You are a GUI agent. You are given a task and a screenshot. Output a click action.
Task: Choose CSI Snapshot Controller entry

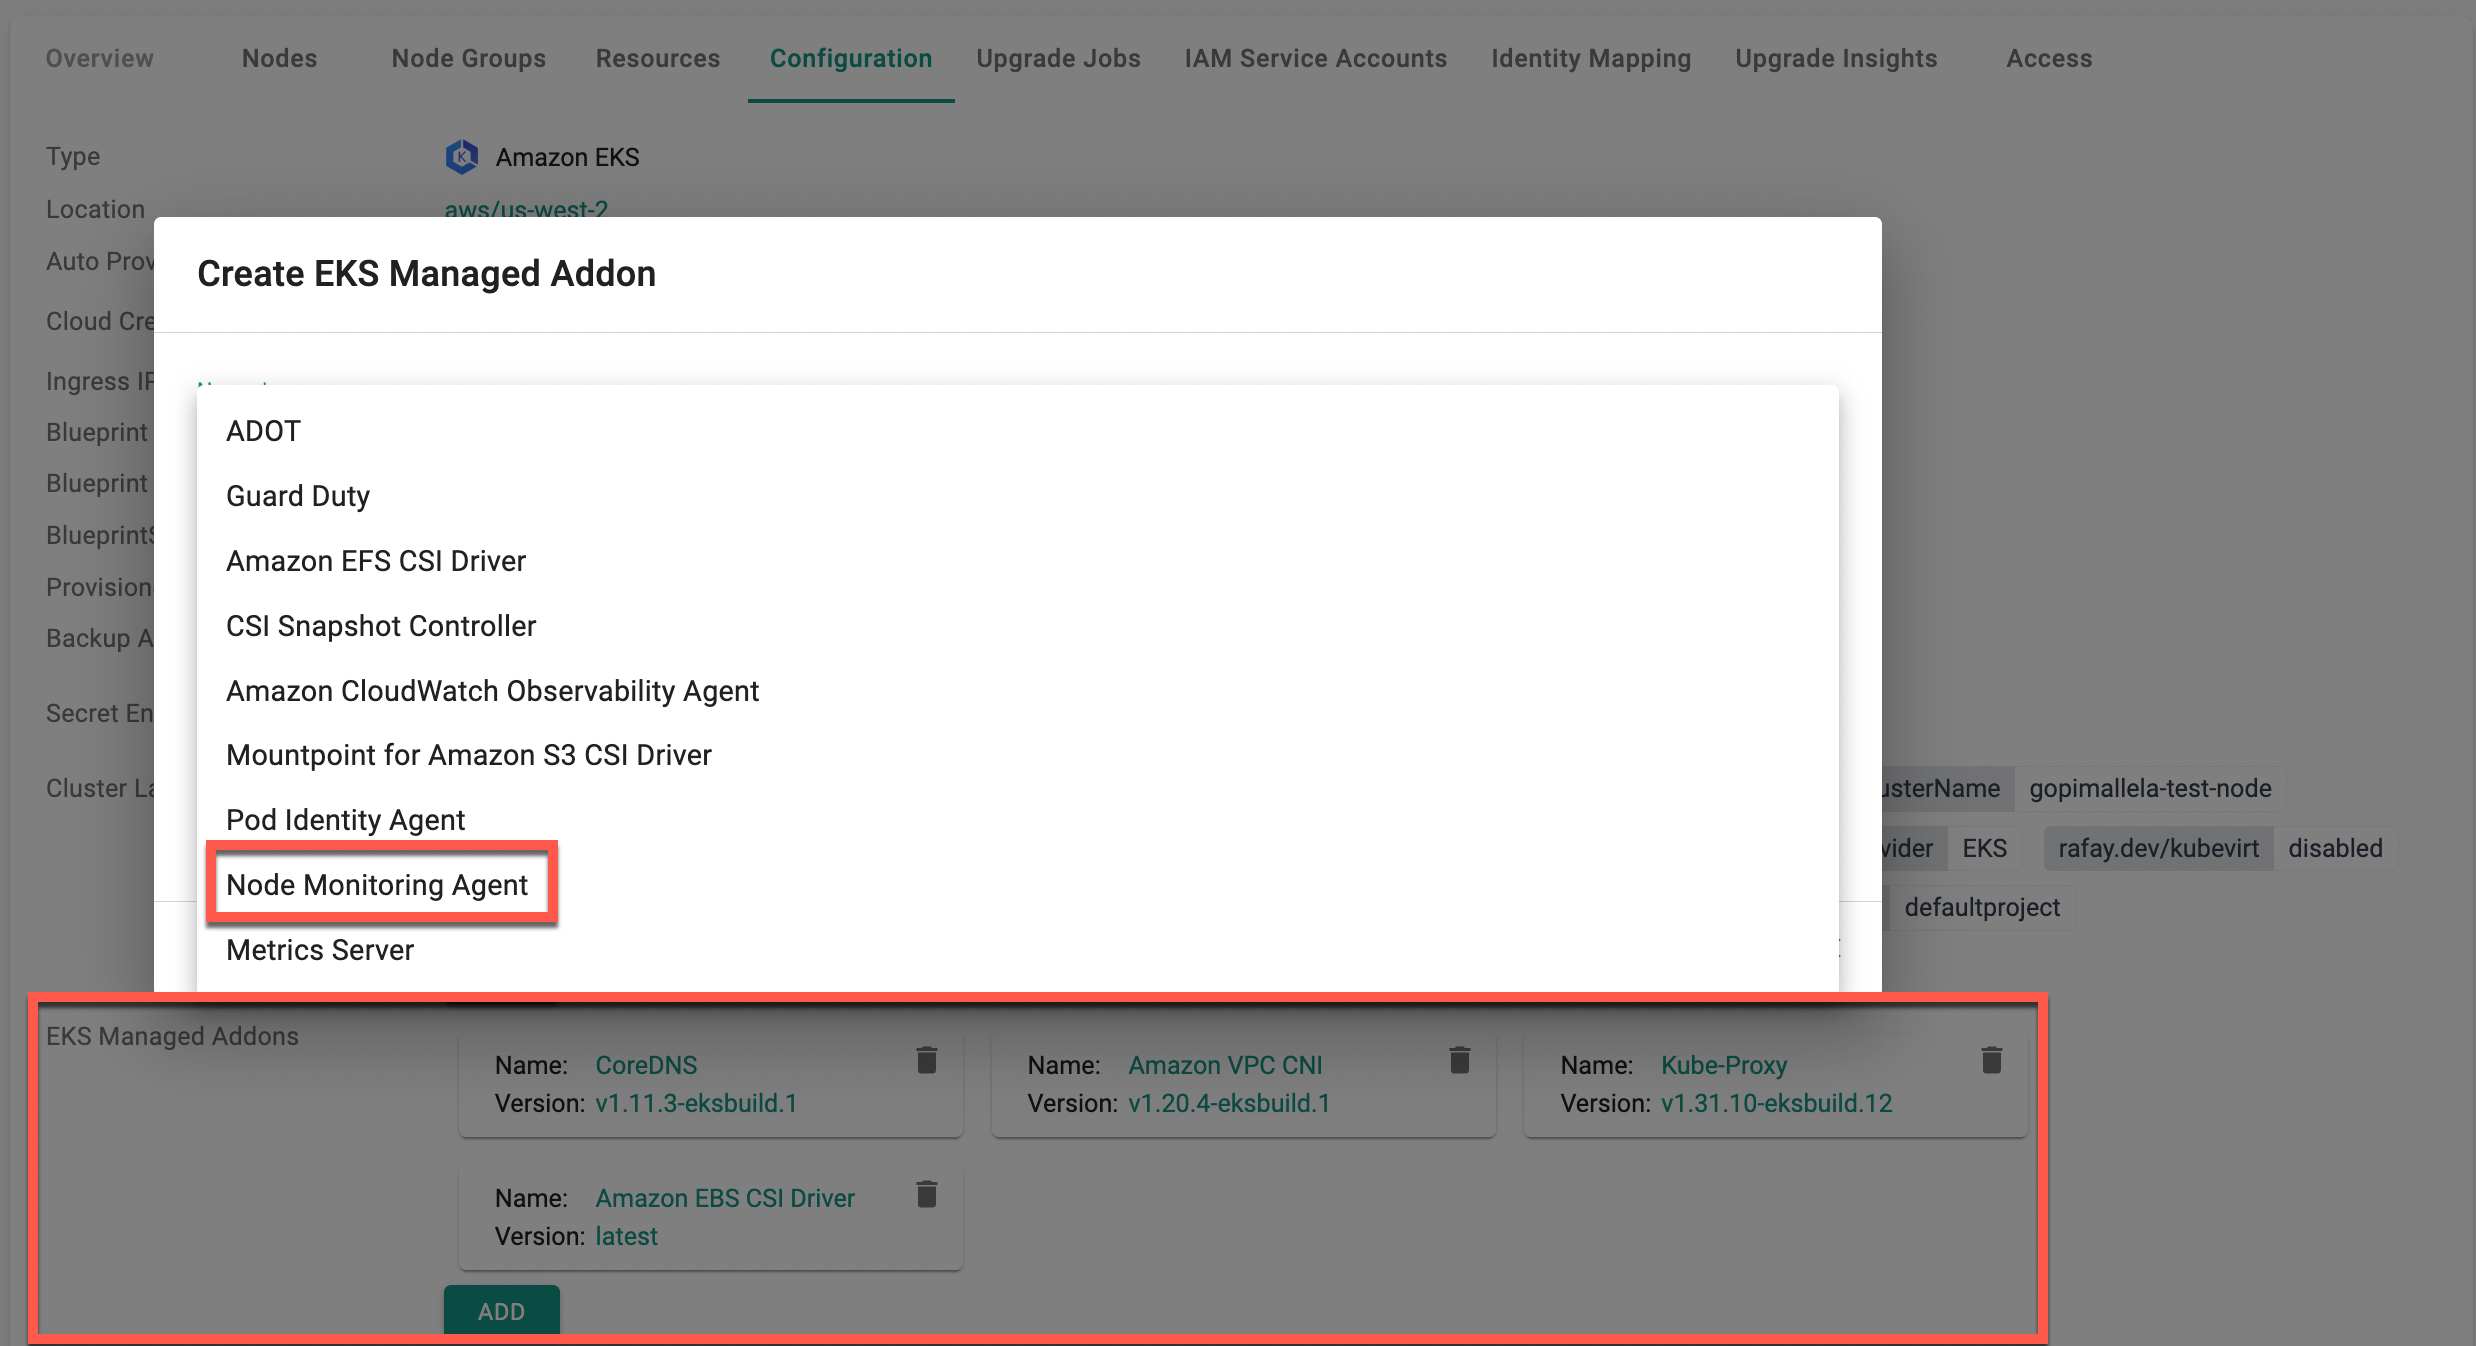pos(381,626)
